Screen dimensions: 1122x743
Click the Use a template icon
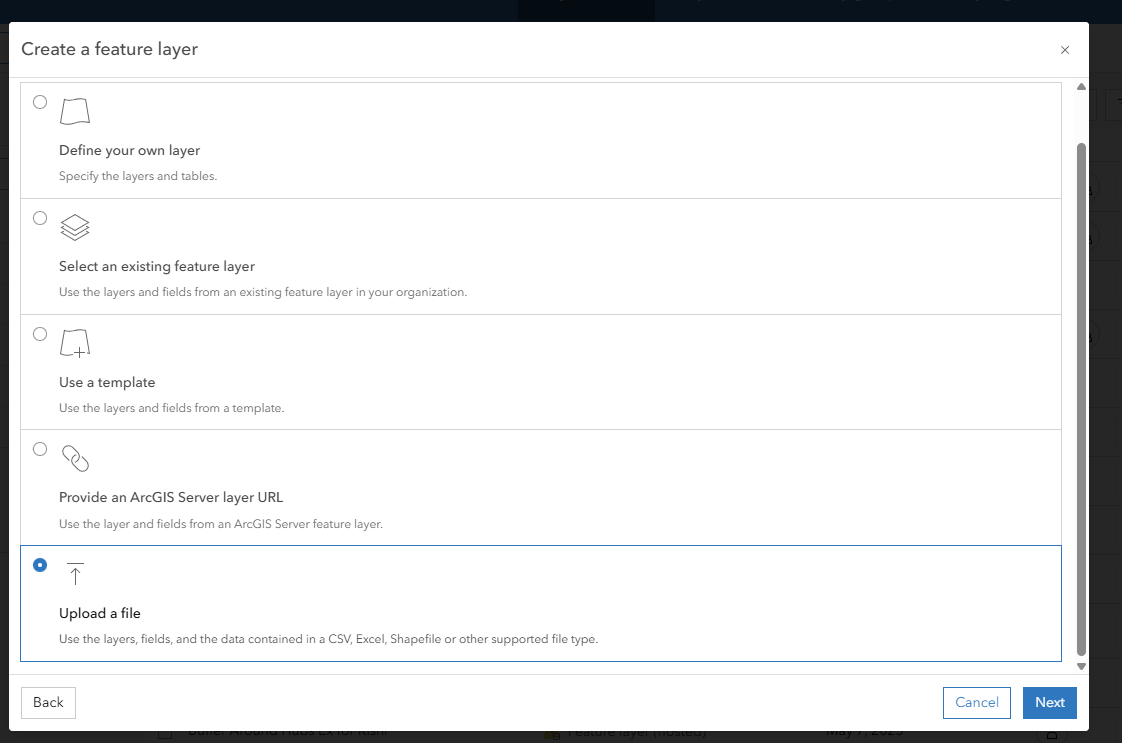(75, 343)
